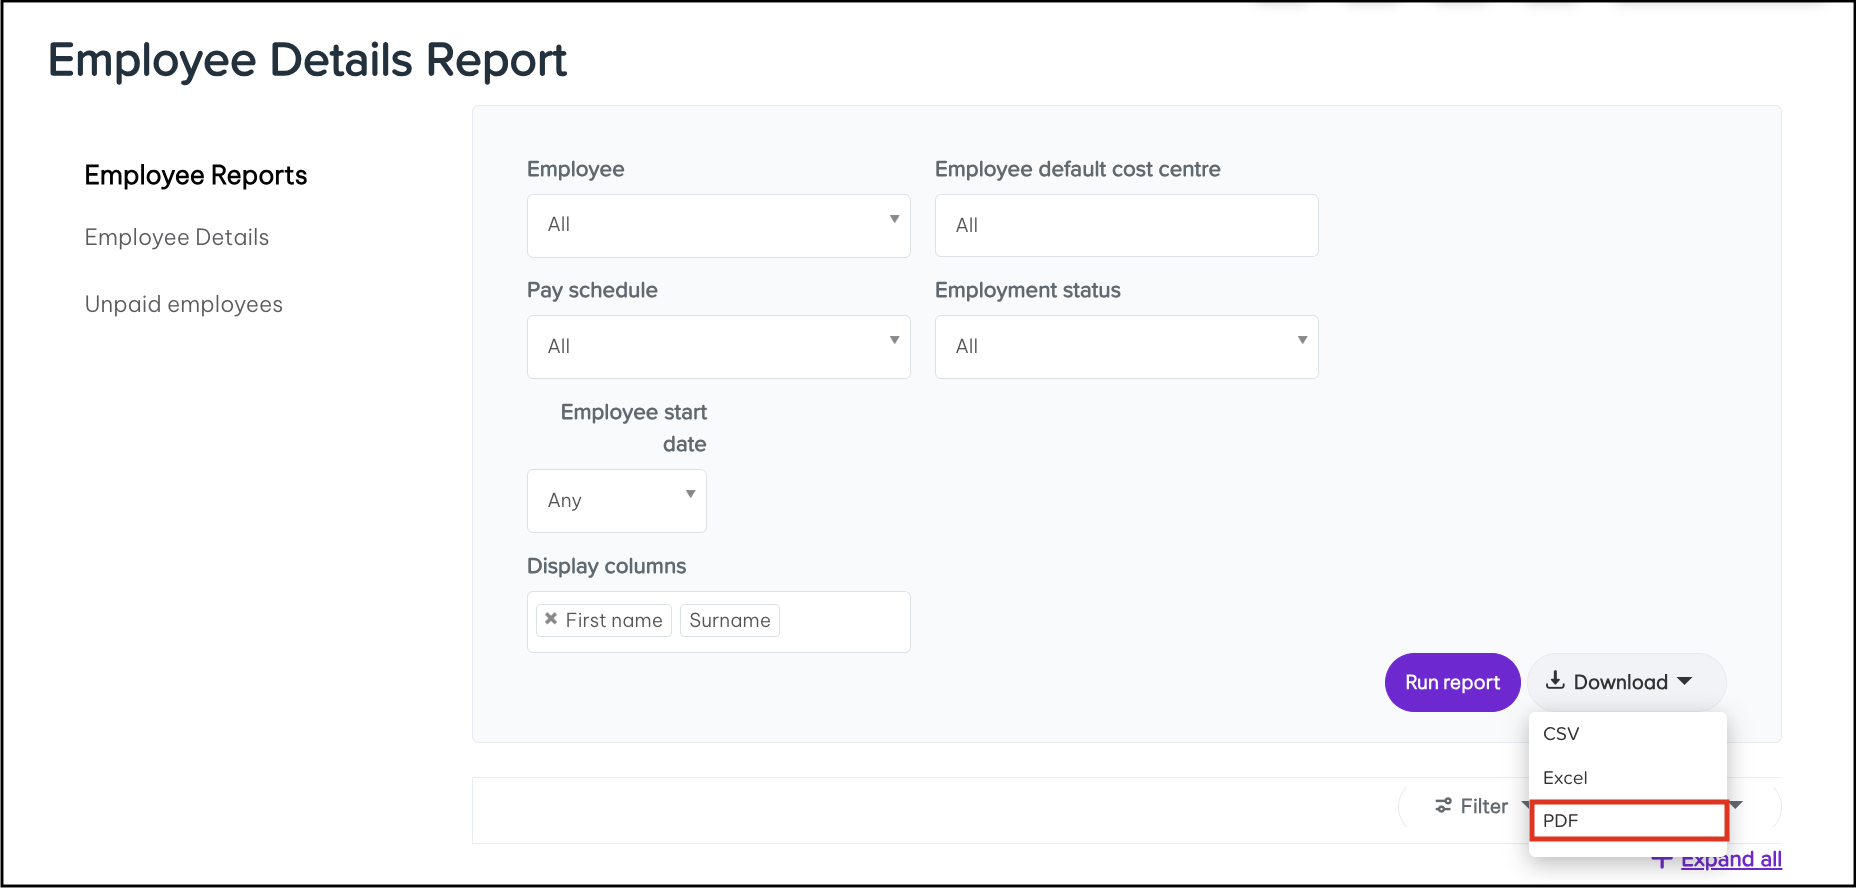Open the Employee start date dropdown
The width and height of the screenshot is (1856, 888).
point(616,500)
